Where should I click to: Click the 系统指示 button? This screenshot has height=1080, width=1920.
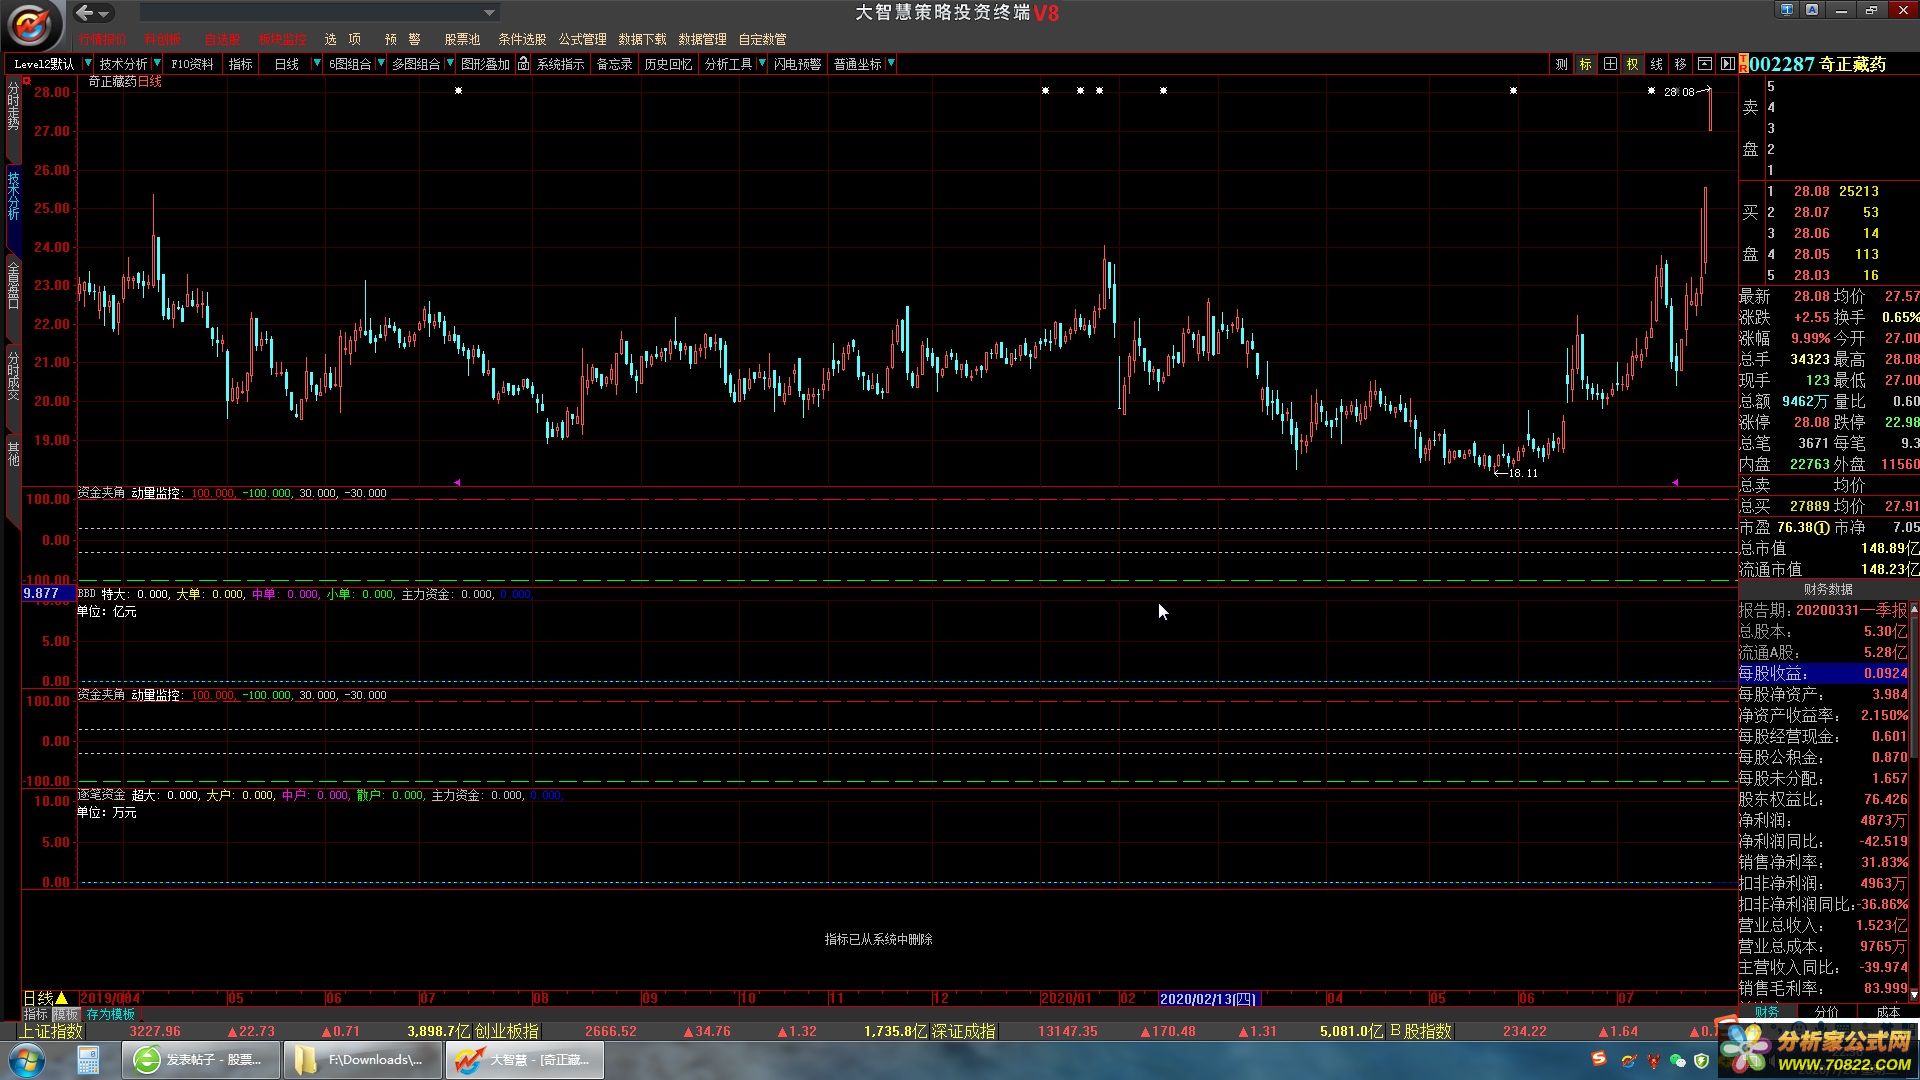[560, 64]
